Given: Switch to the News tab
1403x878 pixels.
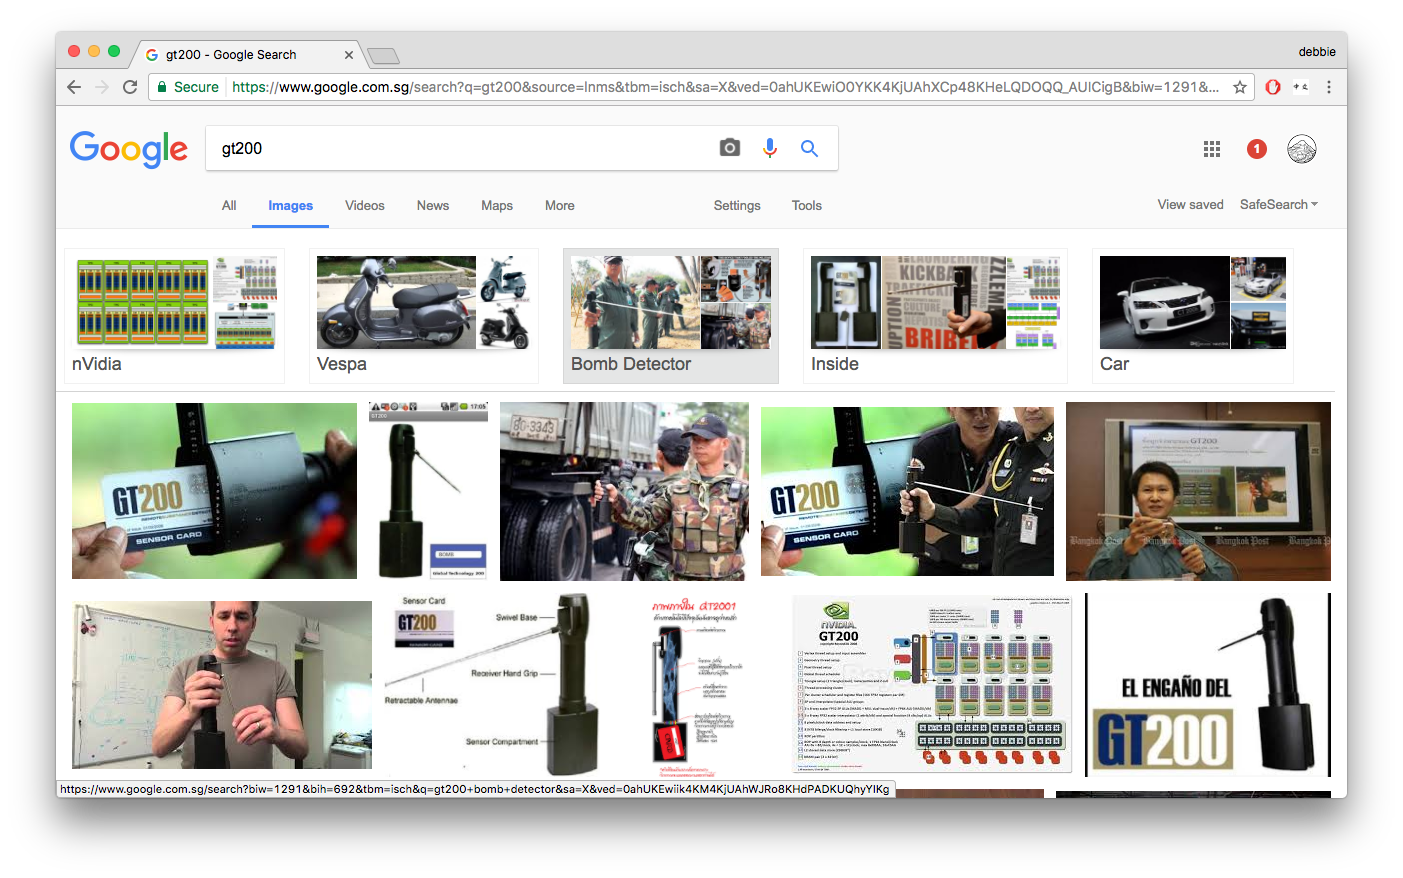Looking at the screenshot, I should (432, 205).
